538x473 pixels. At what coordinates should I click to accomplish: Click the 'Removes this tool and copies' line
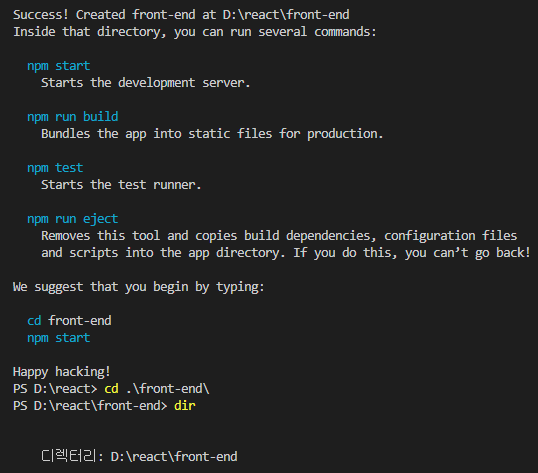[x=279, y=236]
